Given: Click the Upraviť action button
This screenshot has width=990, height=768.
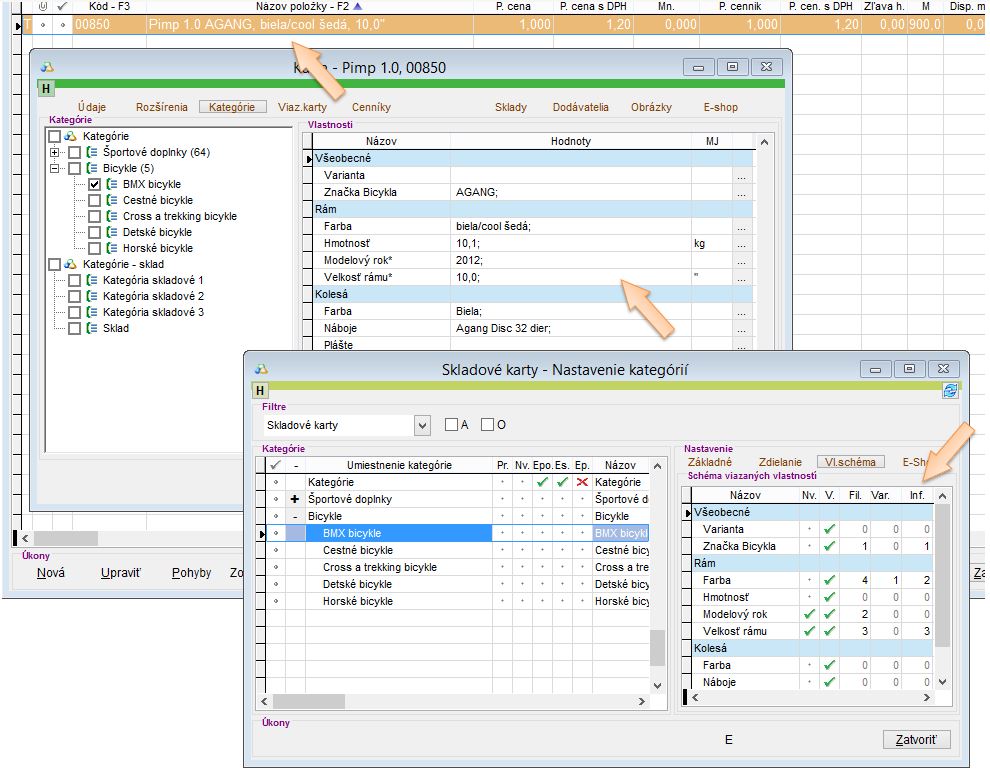Looking at the screenshot, I should (x=121, y=573).
